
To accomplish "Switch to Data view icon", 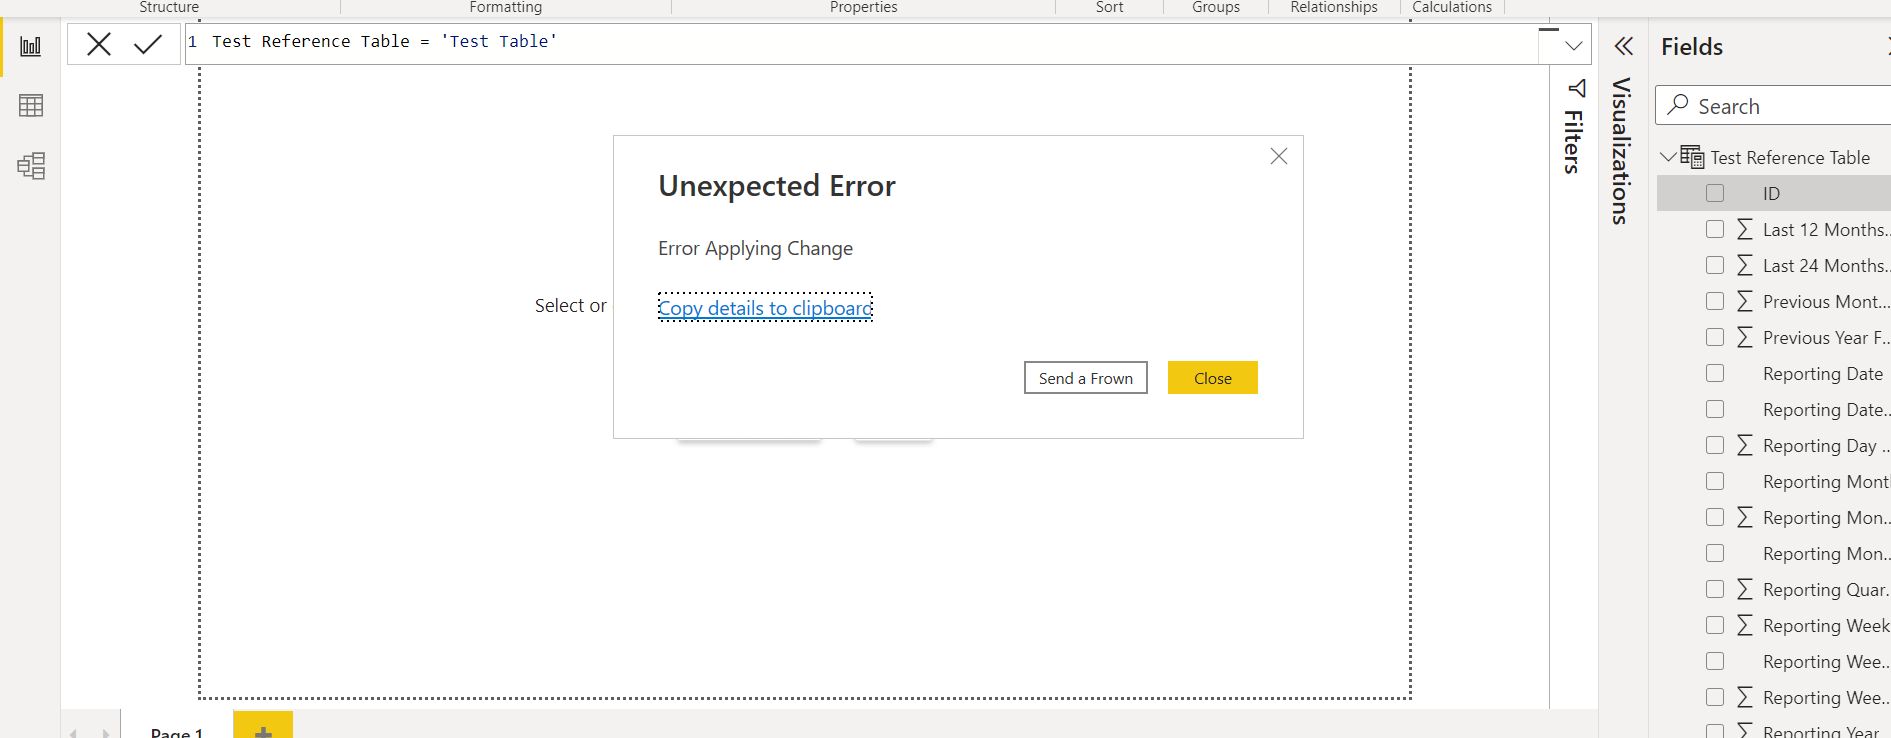I will coord(31,105).
